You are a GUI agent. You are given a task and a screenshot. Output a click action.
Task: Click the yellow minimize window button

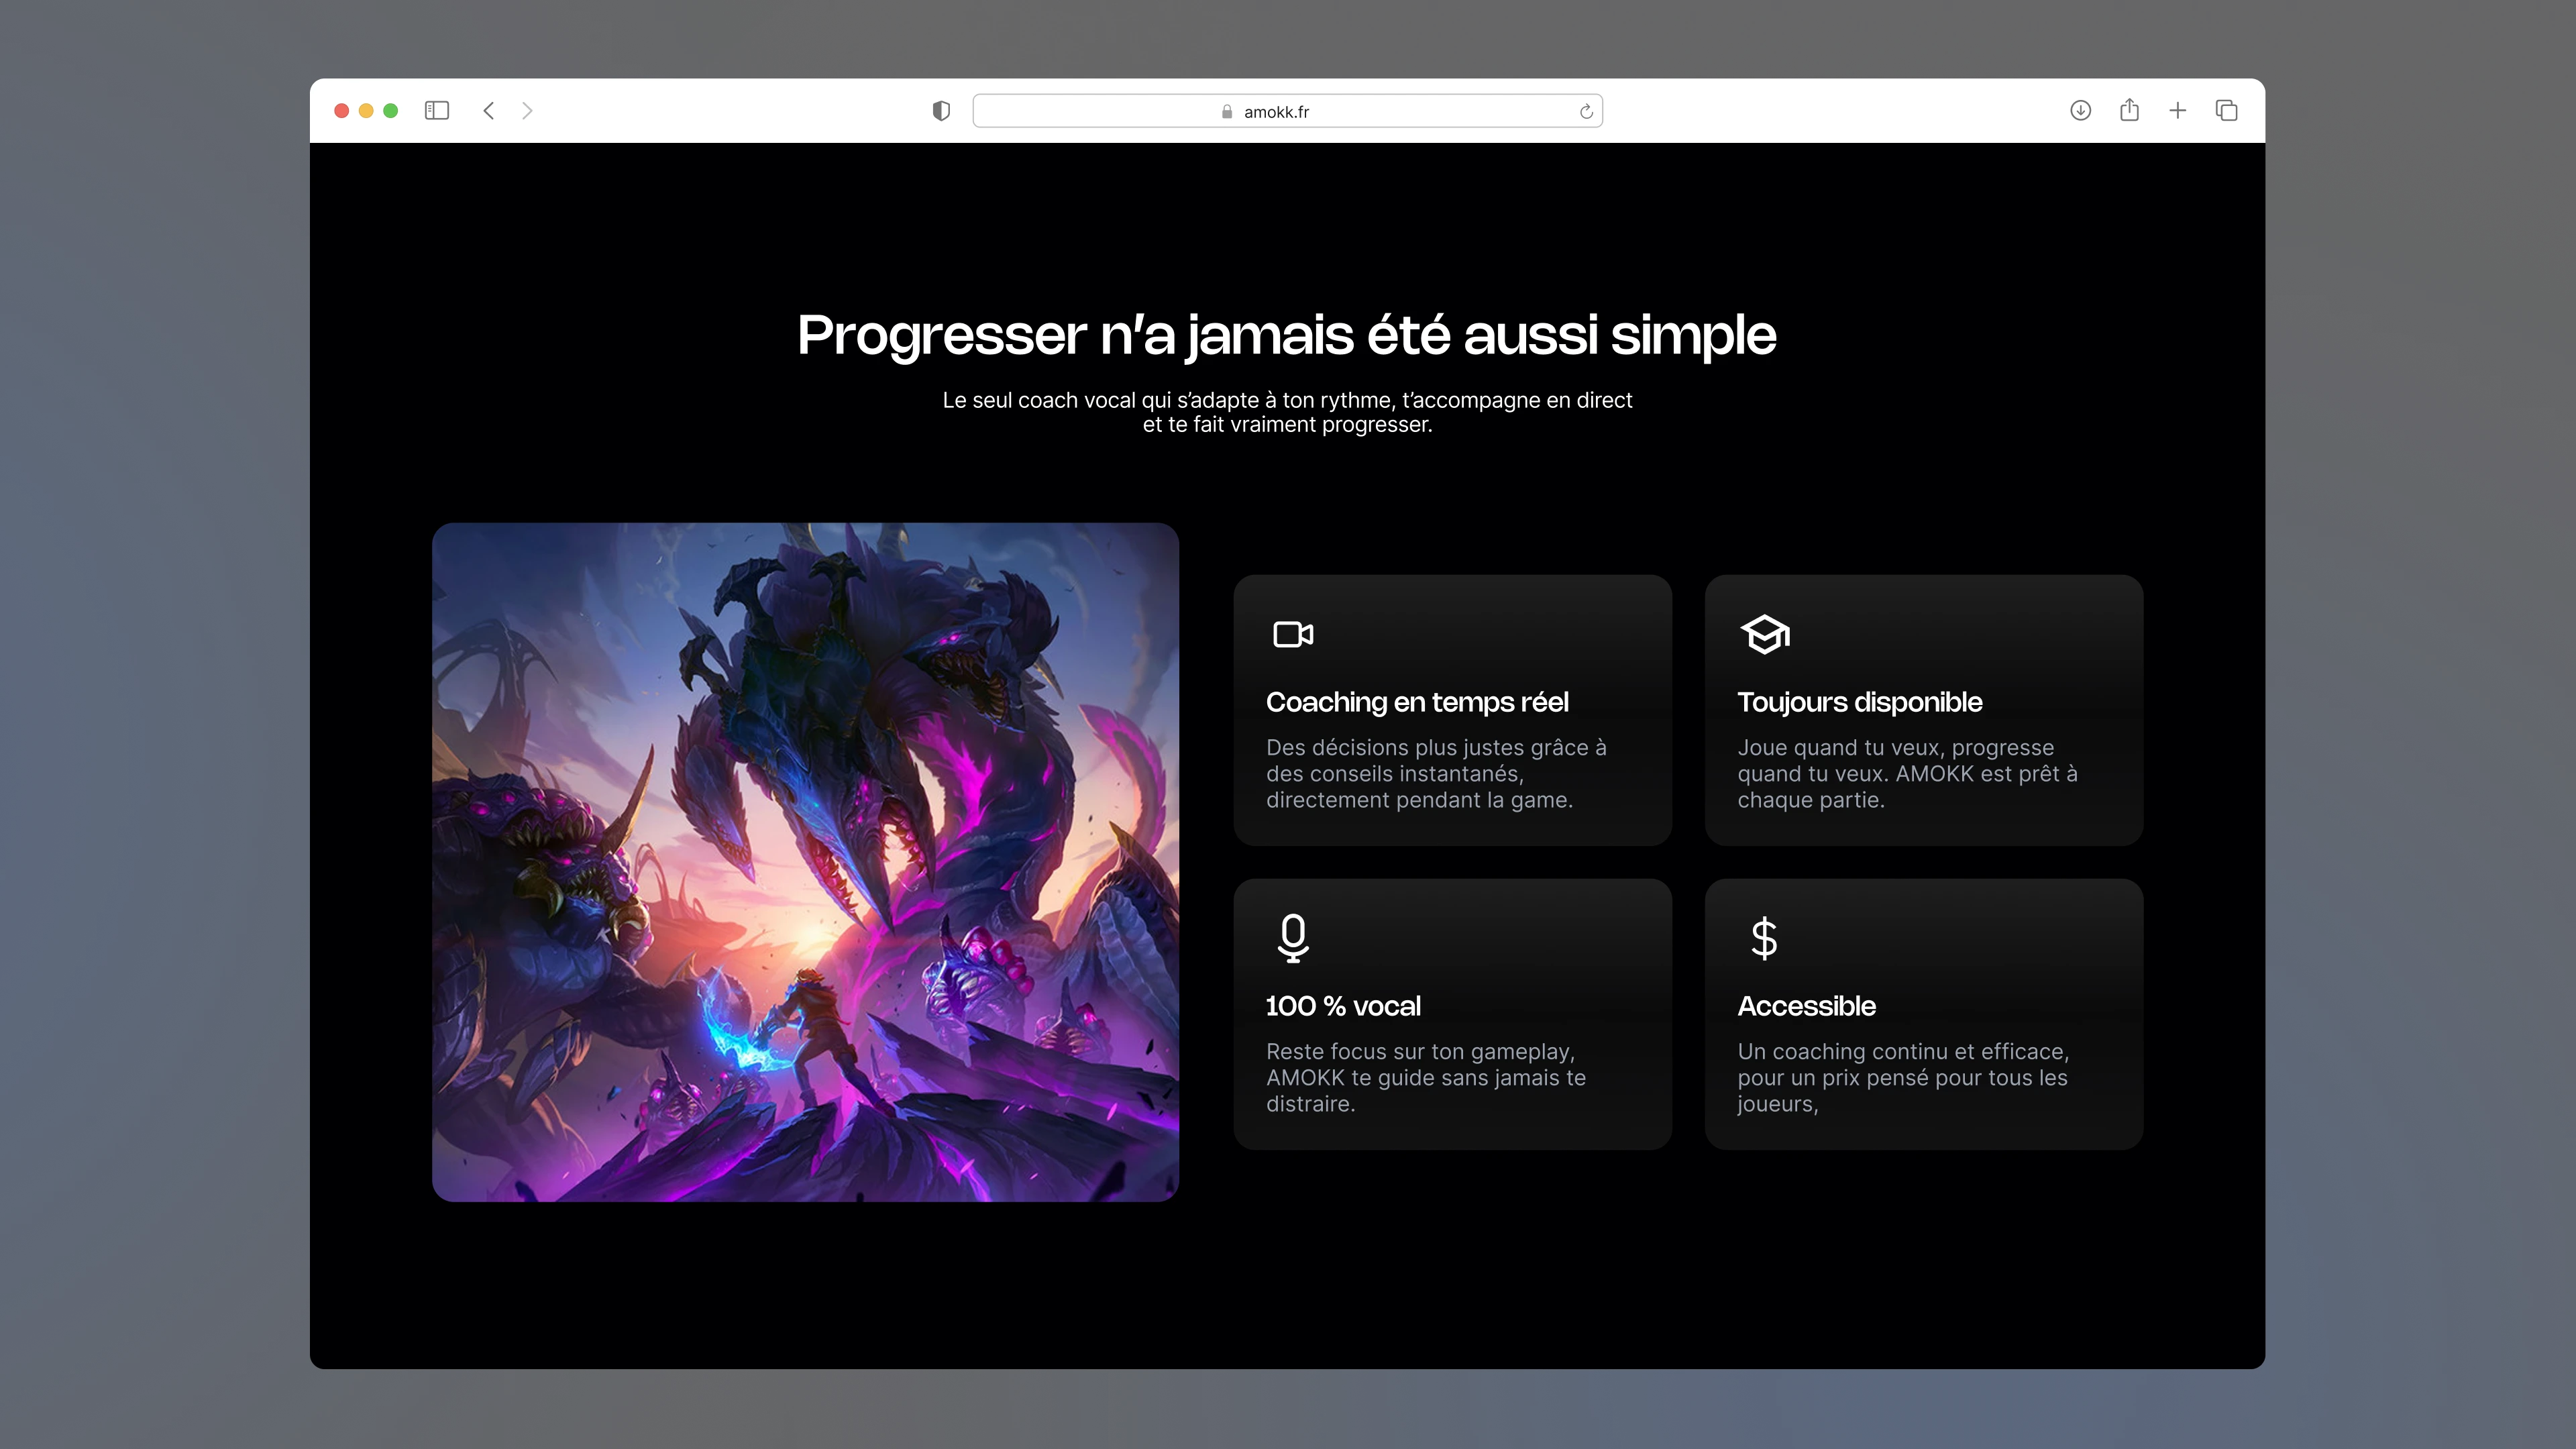(366, 111)
